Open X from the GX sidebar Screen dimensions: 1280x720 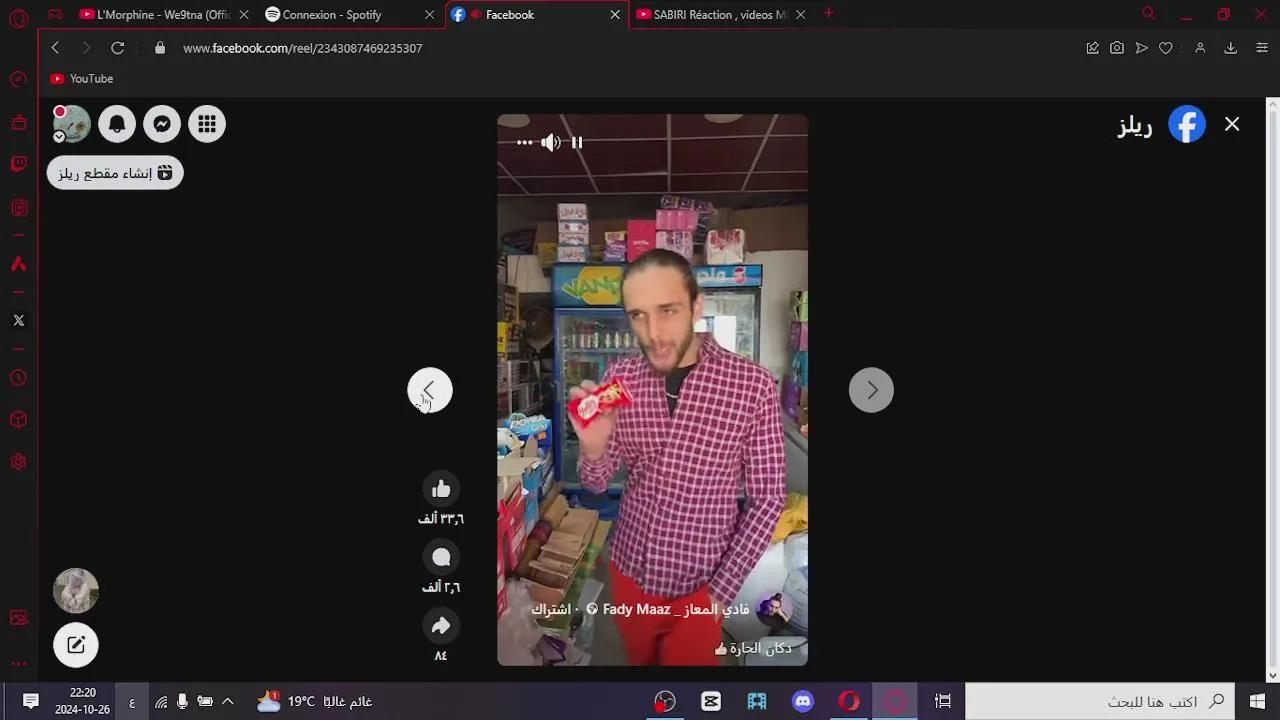pos(18,320)
